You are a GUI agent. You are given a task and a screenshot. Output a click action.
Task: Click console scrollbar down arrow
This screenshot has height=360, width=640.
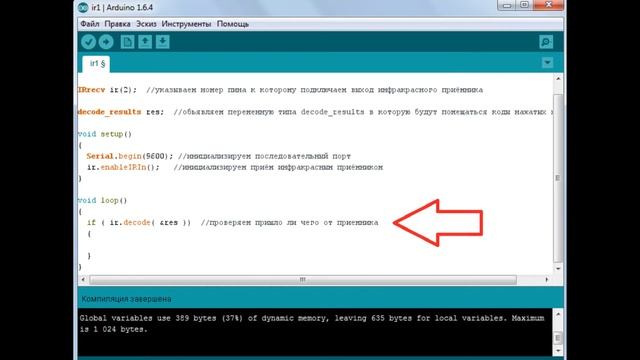(558, 351)
